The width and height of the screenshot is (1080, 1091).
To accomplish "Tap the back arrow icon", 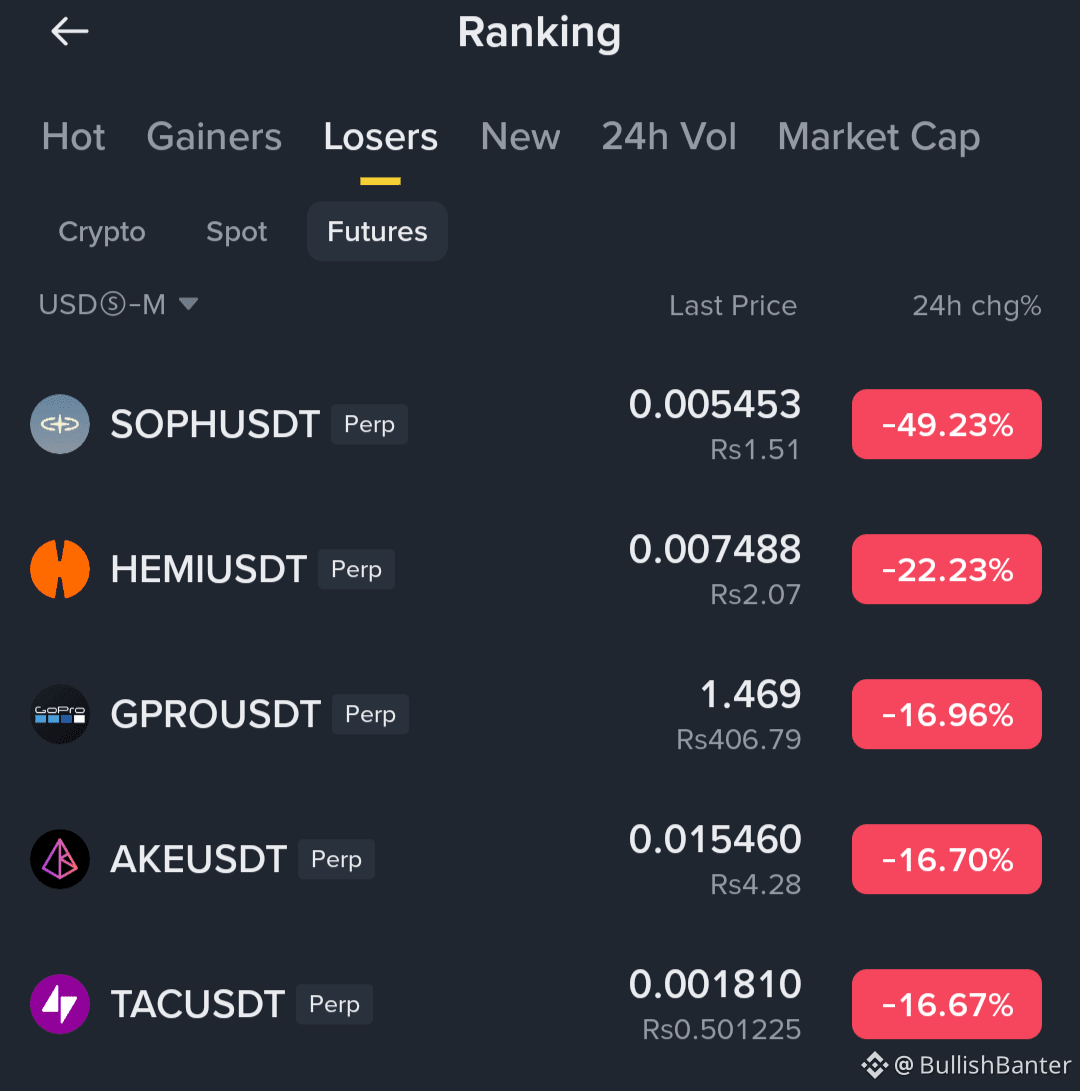I will 70,31.
